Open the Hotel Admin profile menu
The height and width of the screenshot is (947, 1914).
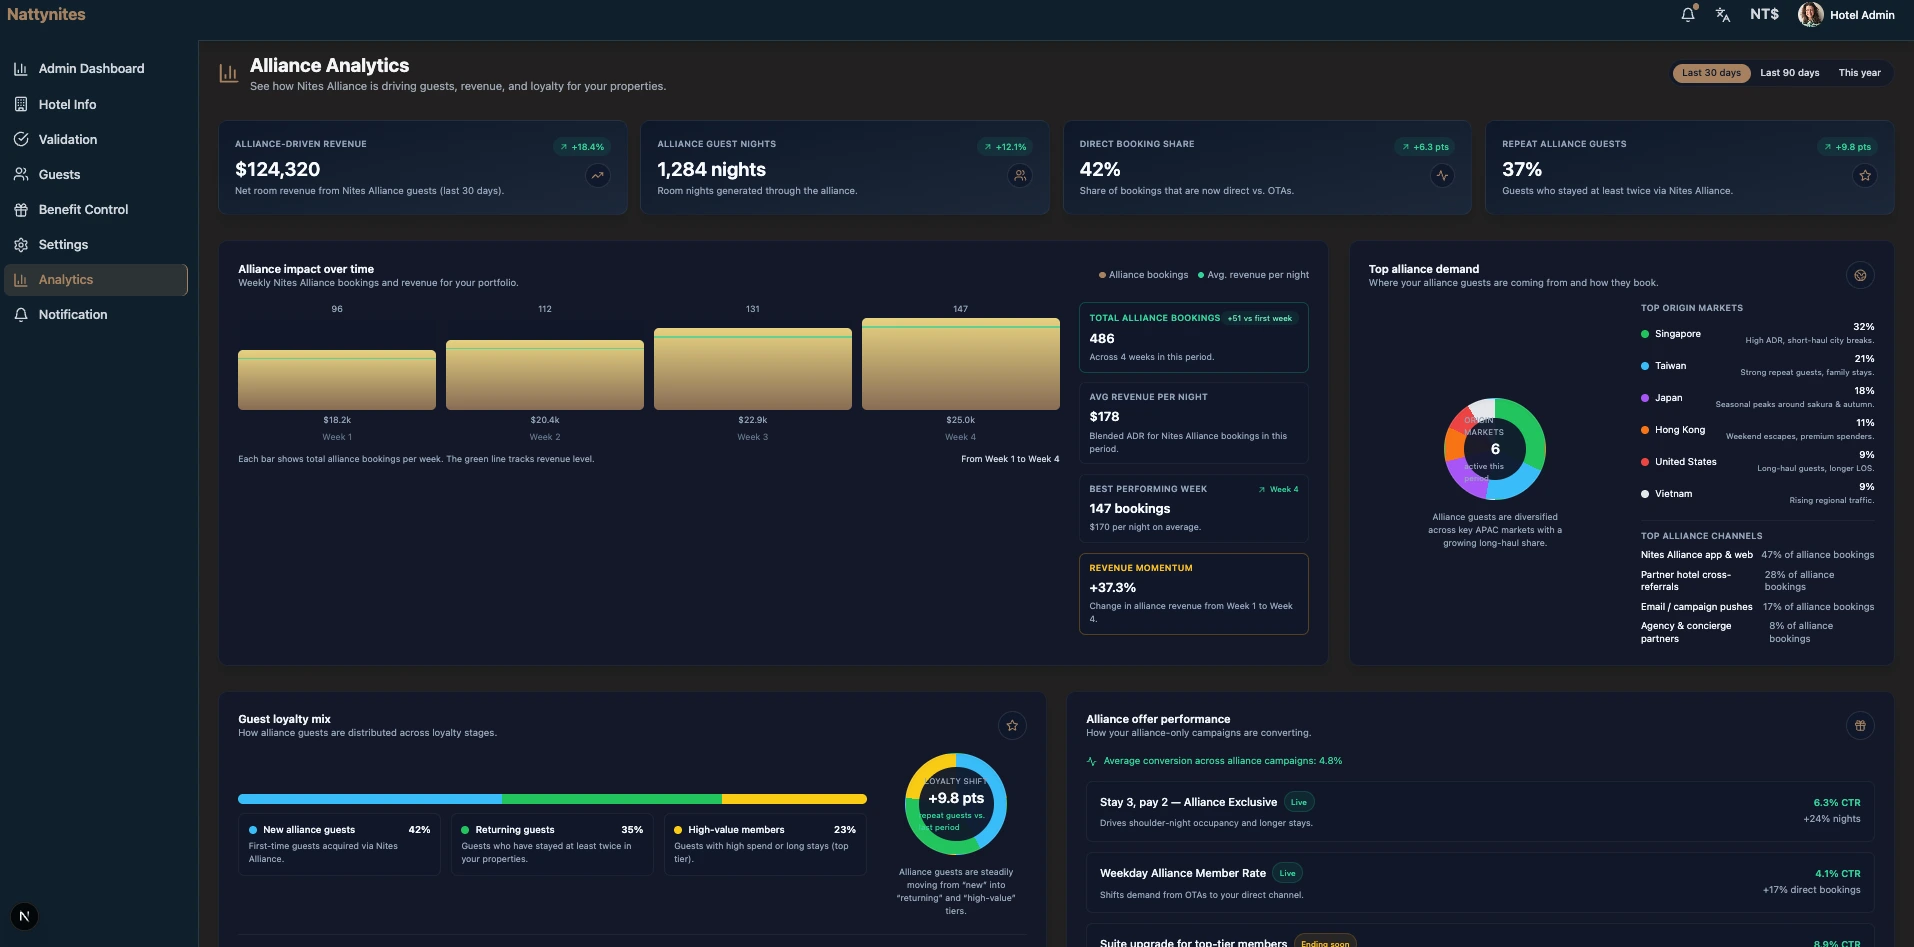[1847, 15]
